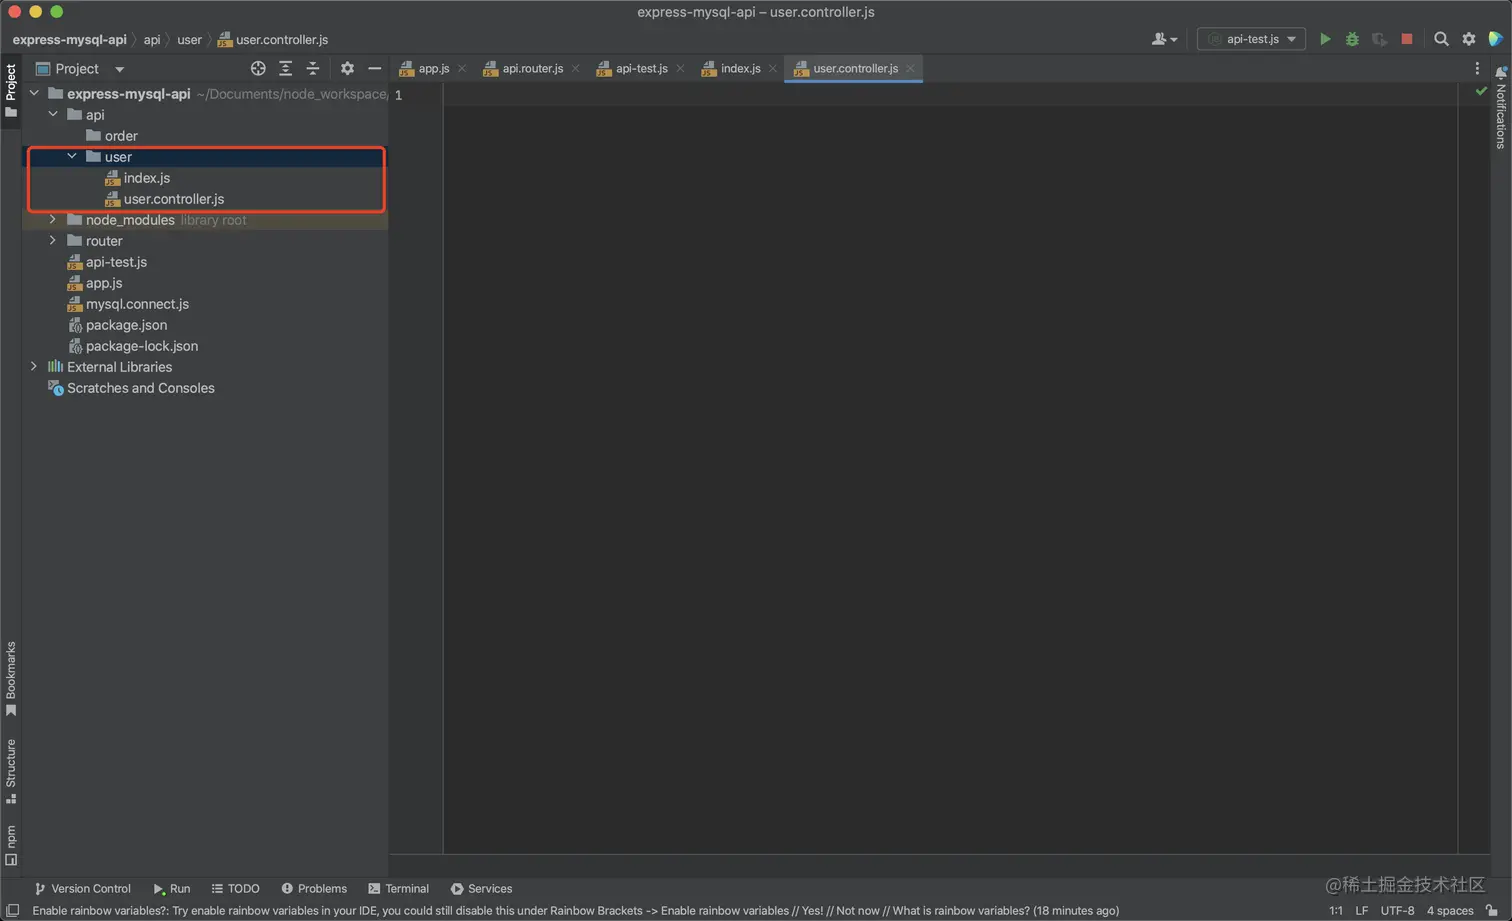The width and height of the screenshot is (1512, 921).
Task: Debug the api-test.js configuration
Action: point(1352,39)
